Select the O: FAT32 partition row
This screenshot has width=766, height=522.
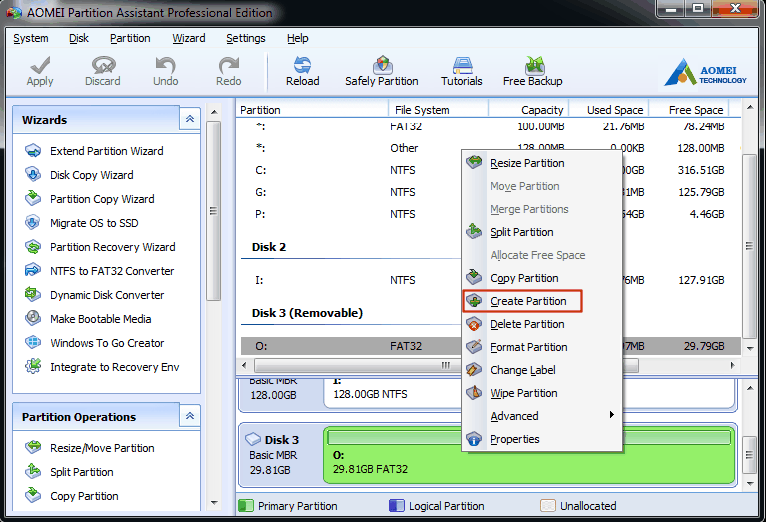click(x=490, y=346)
